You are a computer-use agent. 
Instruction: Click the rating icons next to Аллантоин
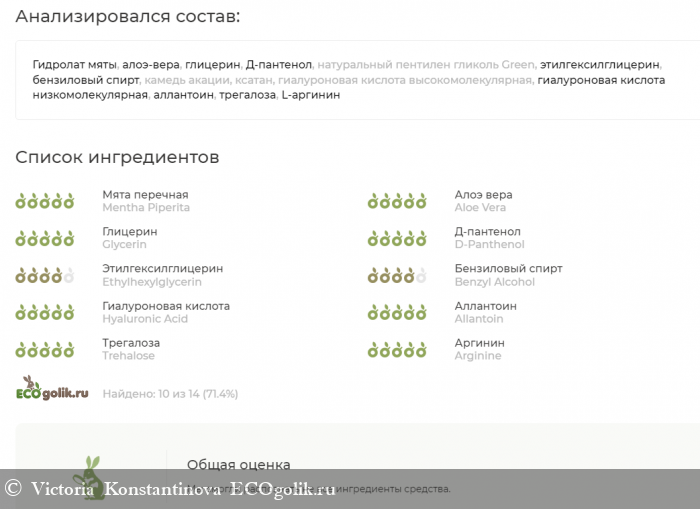397,312
